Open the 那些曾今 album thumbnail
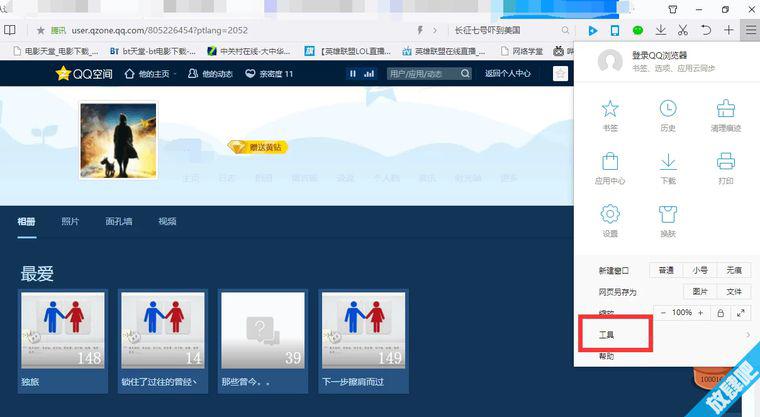The height and width of the screenshot is (417, 760). pos(263,330)
